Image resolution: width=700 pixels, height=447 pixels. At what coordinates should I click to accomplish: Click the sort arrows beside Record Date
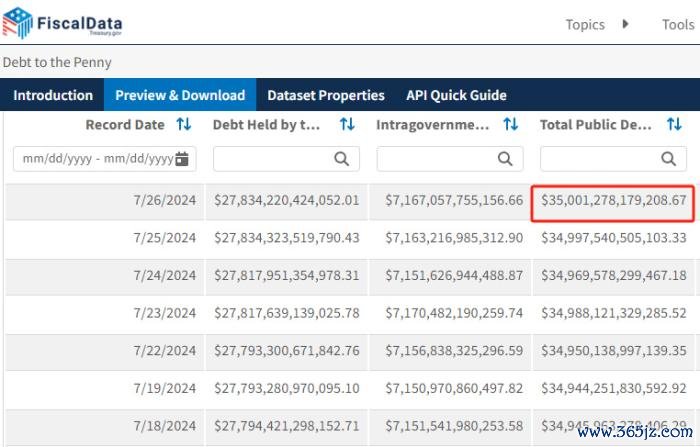183,125
